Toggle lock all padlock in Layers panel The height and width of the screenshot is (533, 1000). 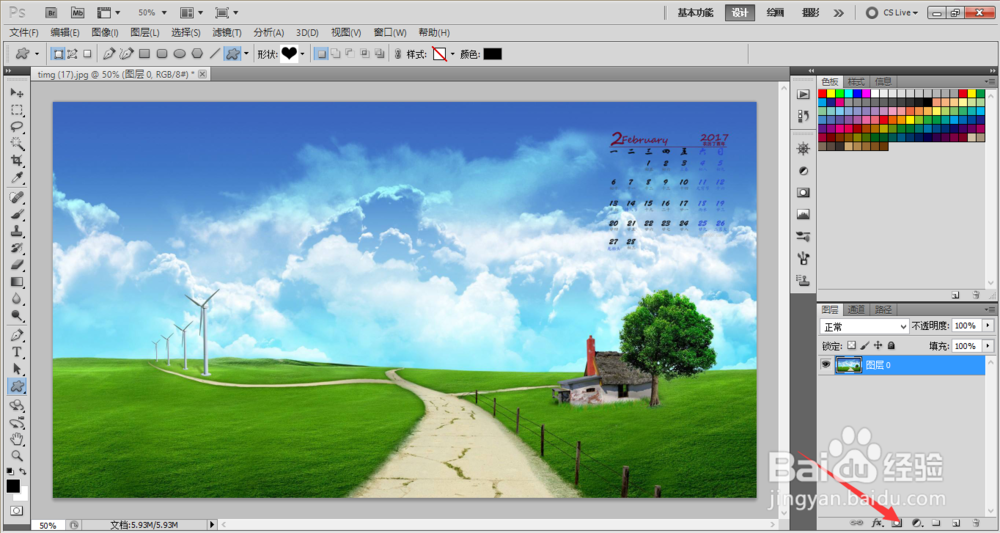click(892, 346)
